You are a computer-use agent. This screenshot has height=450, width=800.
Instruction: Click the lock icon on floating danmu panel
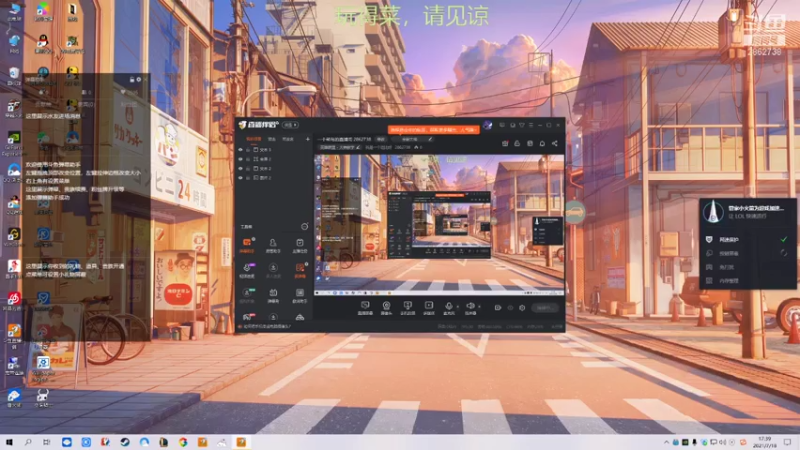(x=132, y=80)
